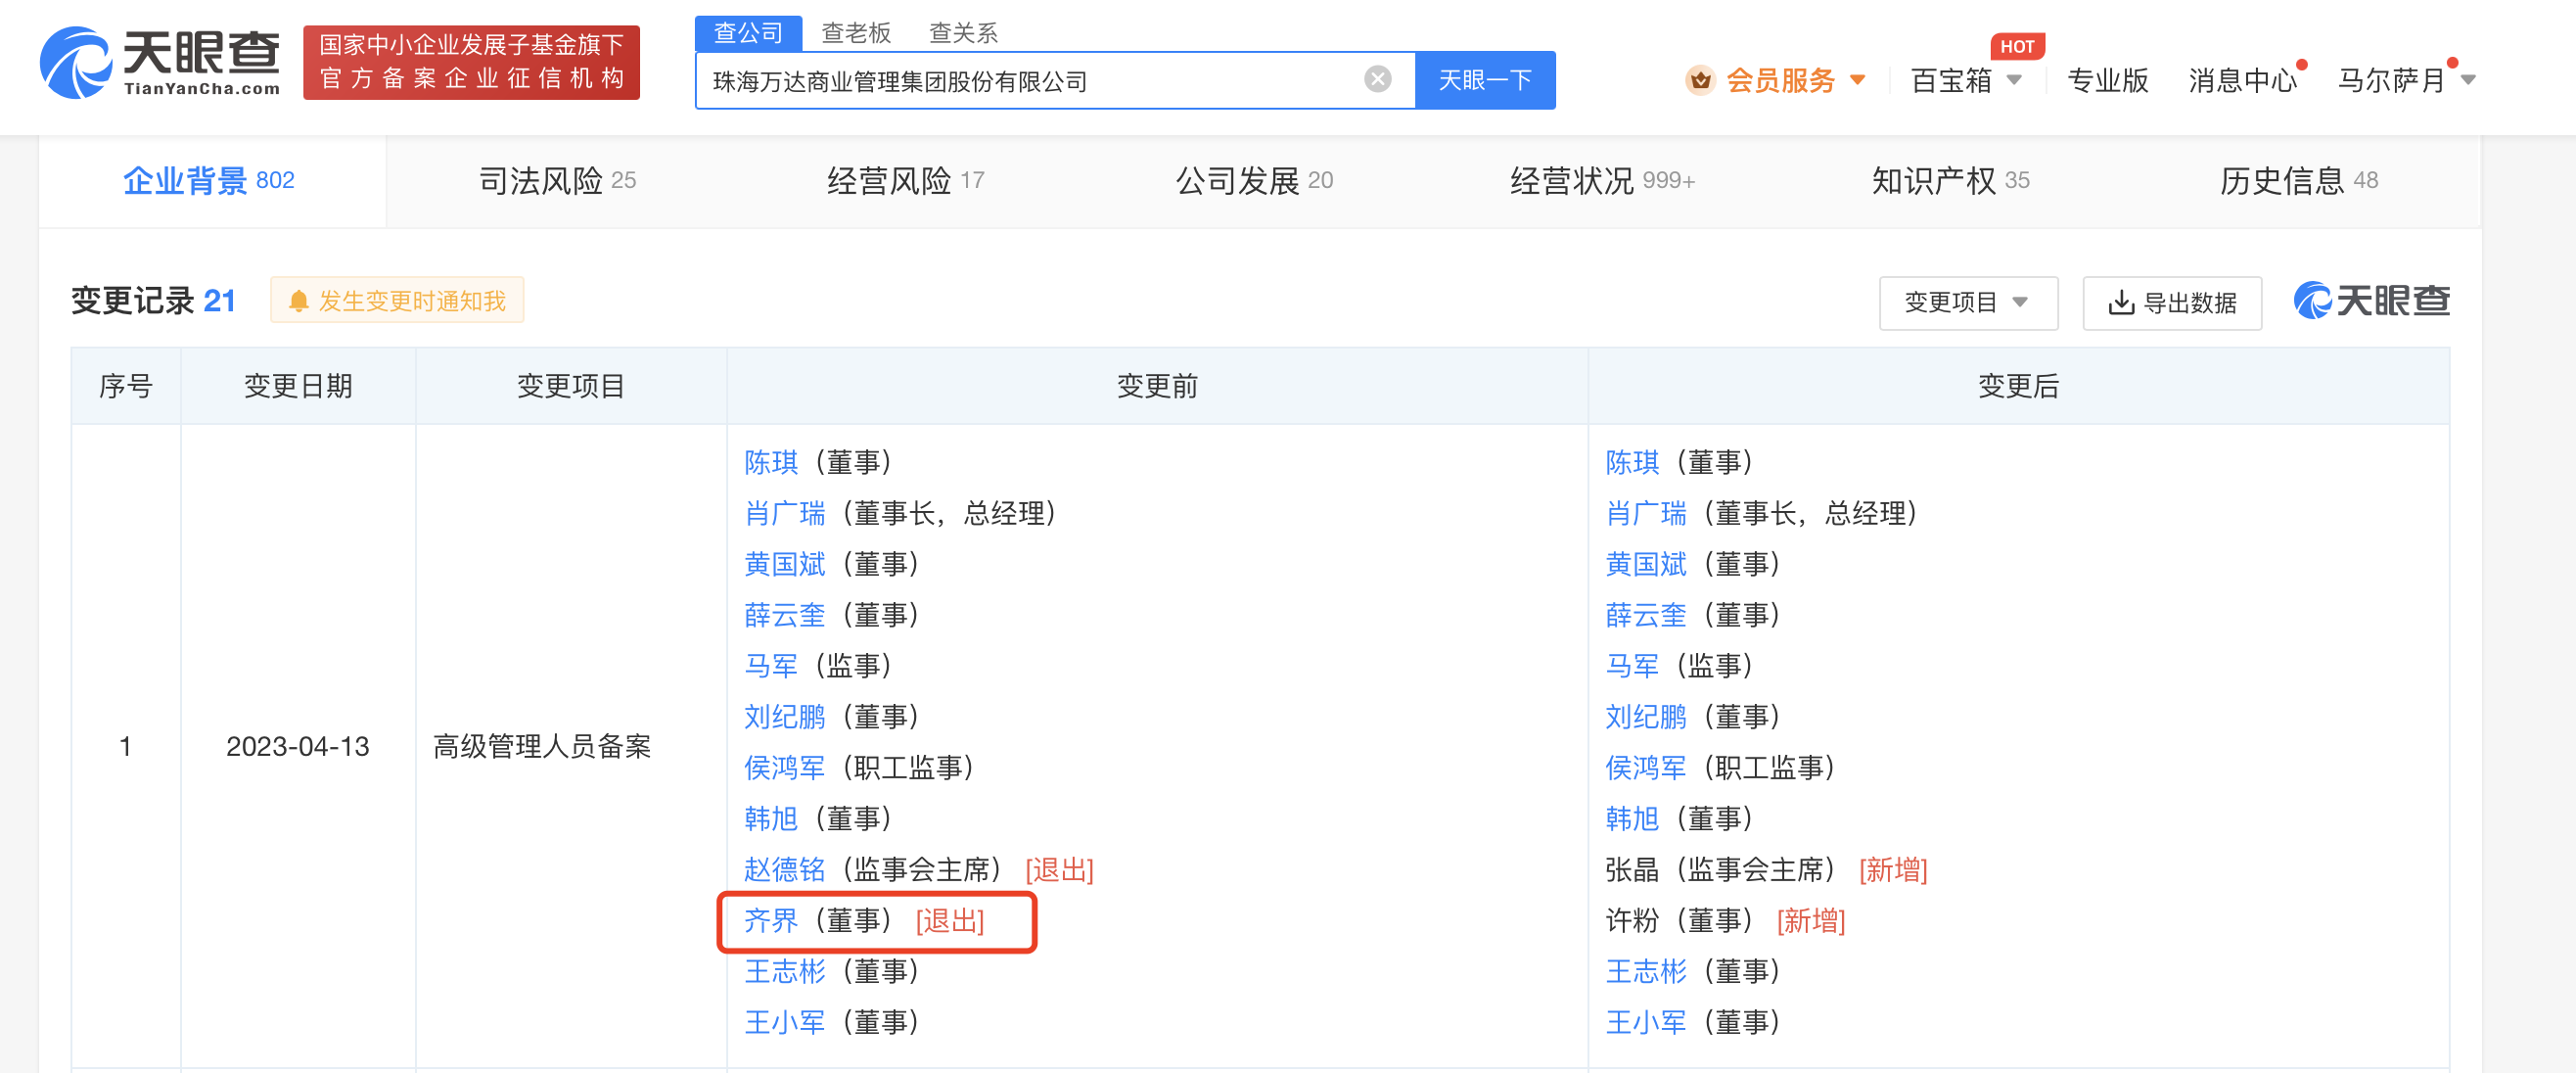Viewport: 2576px width, 1073px height.
Task: Expand the 百宝箱 dropdown arrow
Action: [x=2014, y=80]
